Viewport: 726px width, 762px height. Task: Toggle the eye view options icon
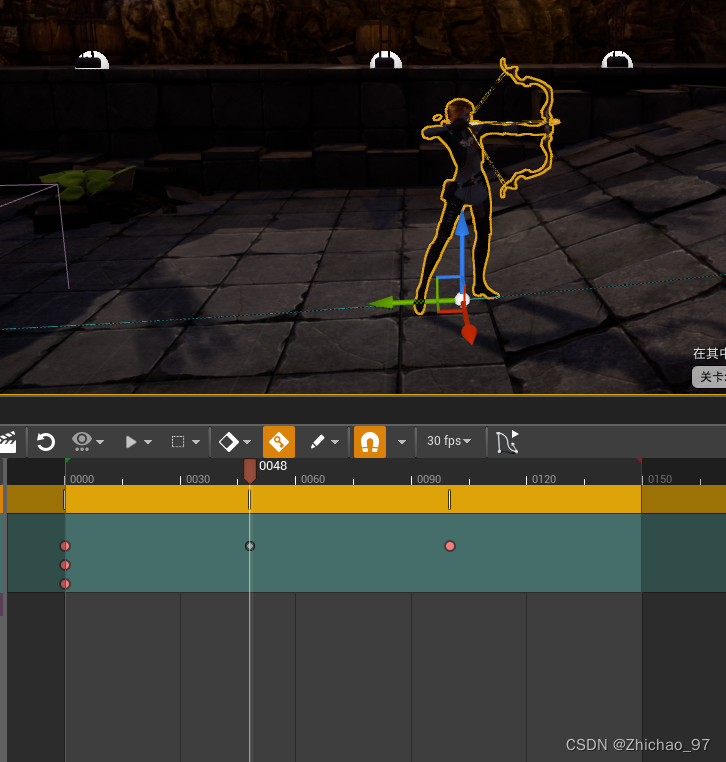click(82, 441)
